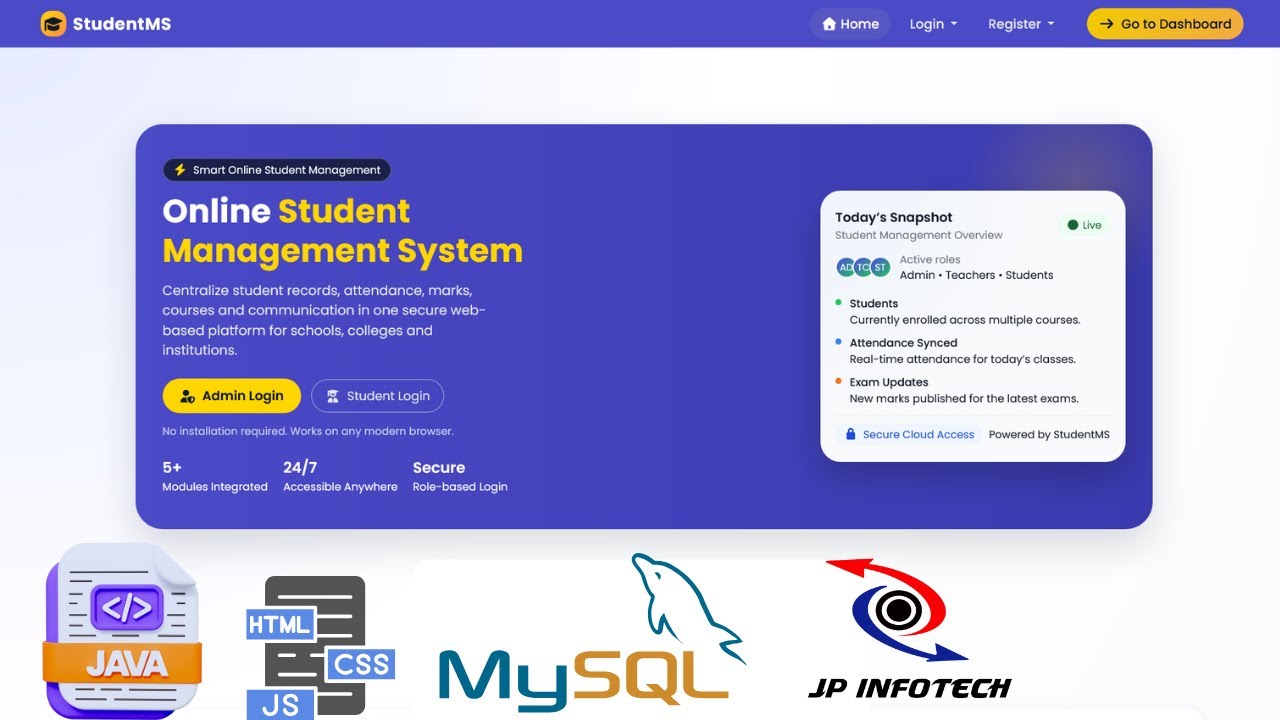Click the Student Login button
Viewport: 1280px width, 720px height.
378,396
